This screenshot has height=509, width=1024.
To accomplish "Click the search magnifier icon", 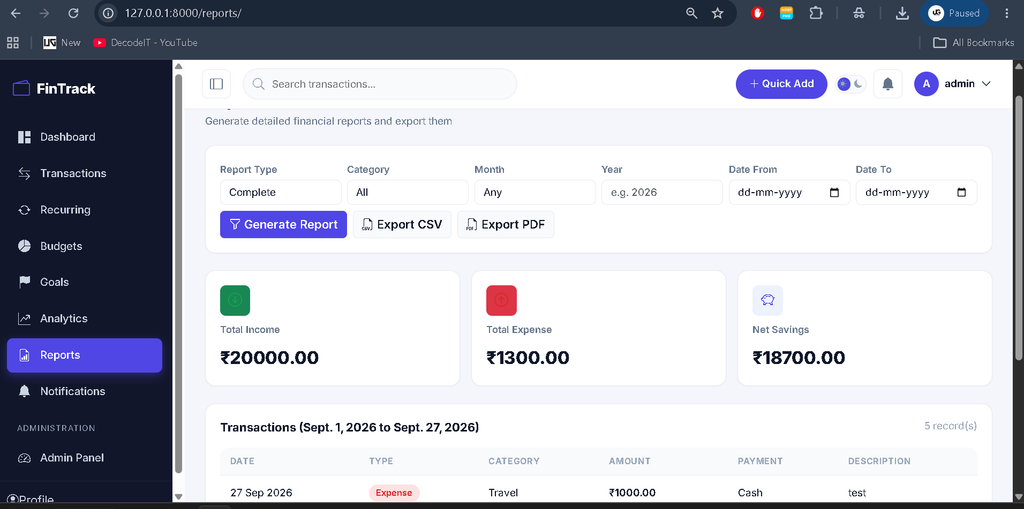I will coord(258,84).
